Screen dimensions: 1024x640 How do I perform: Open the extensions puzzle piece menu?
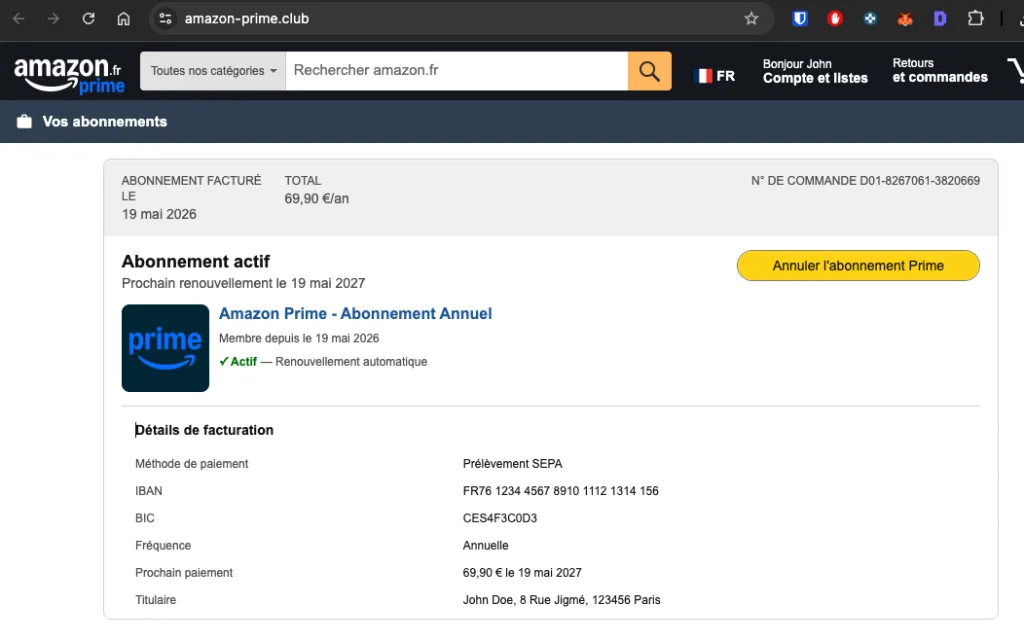tap(975, 18)
